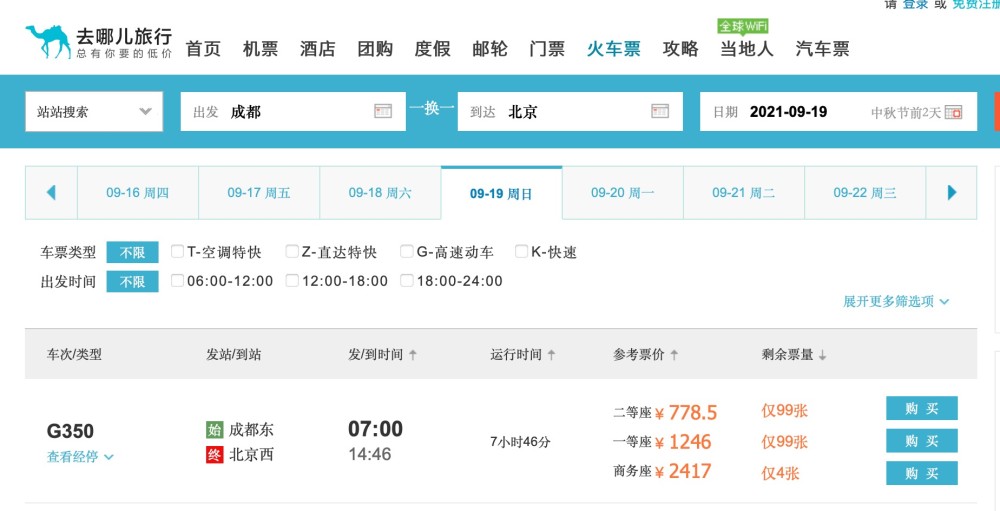Open the 机票 menu item

pos(260,48)
